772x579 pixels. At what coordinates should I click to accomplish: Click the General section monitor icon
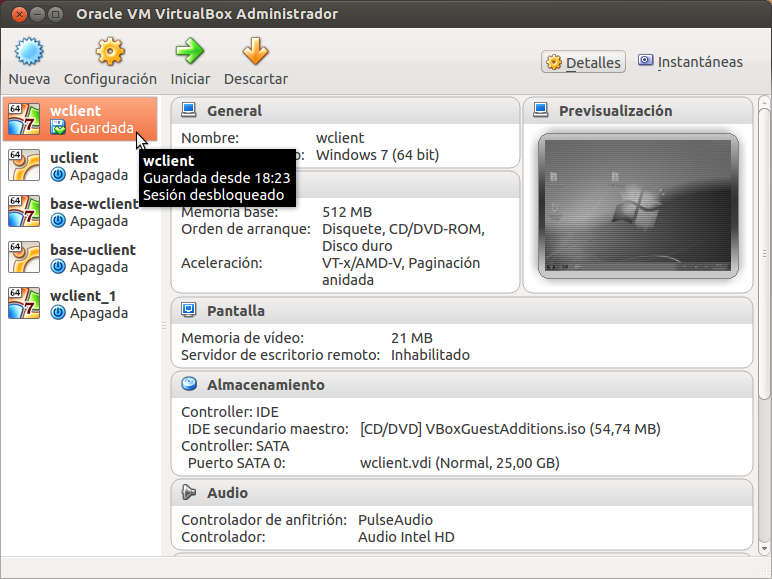[189, 110]
